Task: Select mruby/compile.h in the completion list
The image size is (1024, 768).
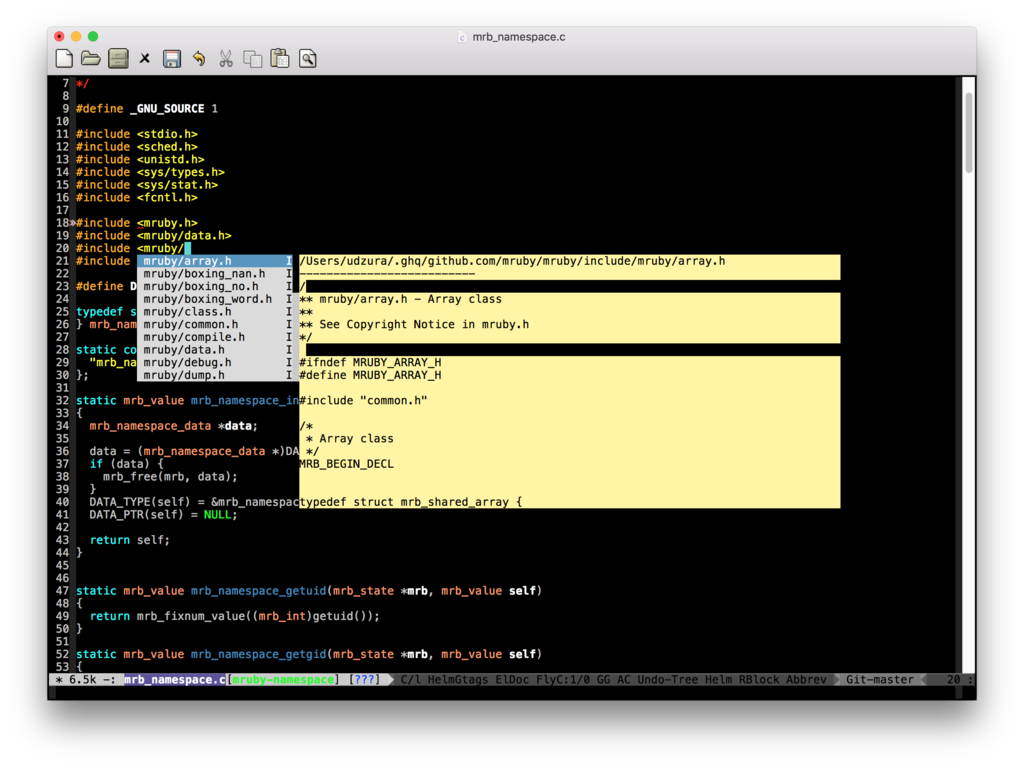Action: click(214, 338)
